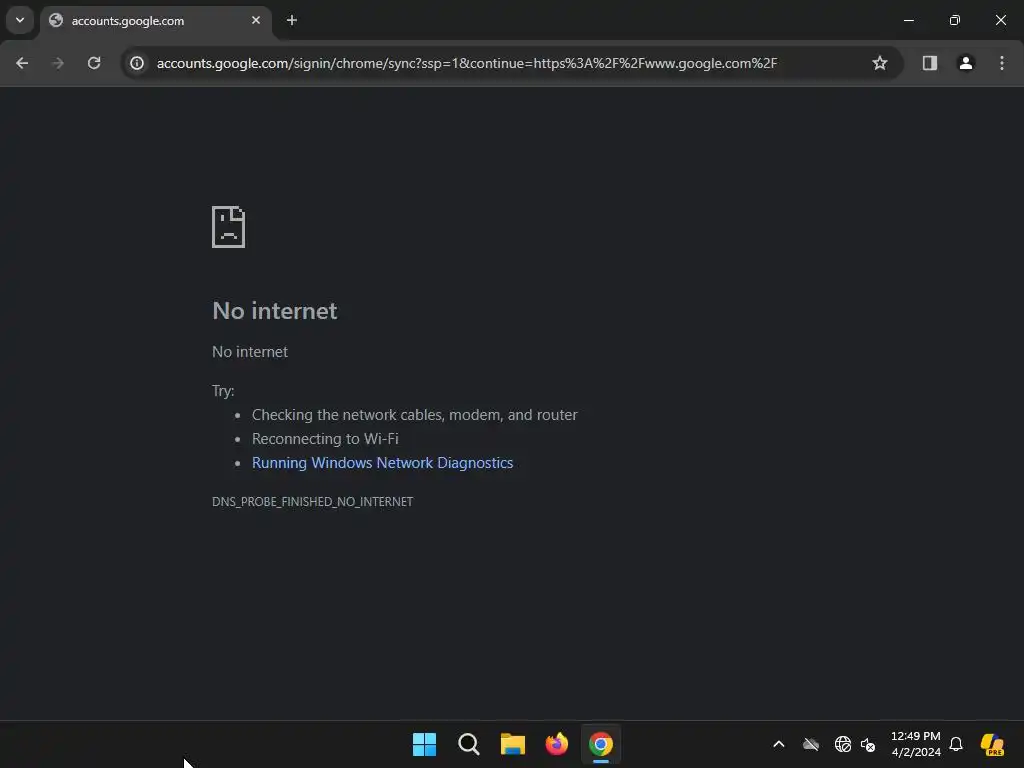Click the forward navigation arrow

coord(58,63)
